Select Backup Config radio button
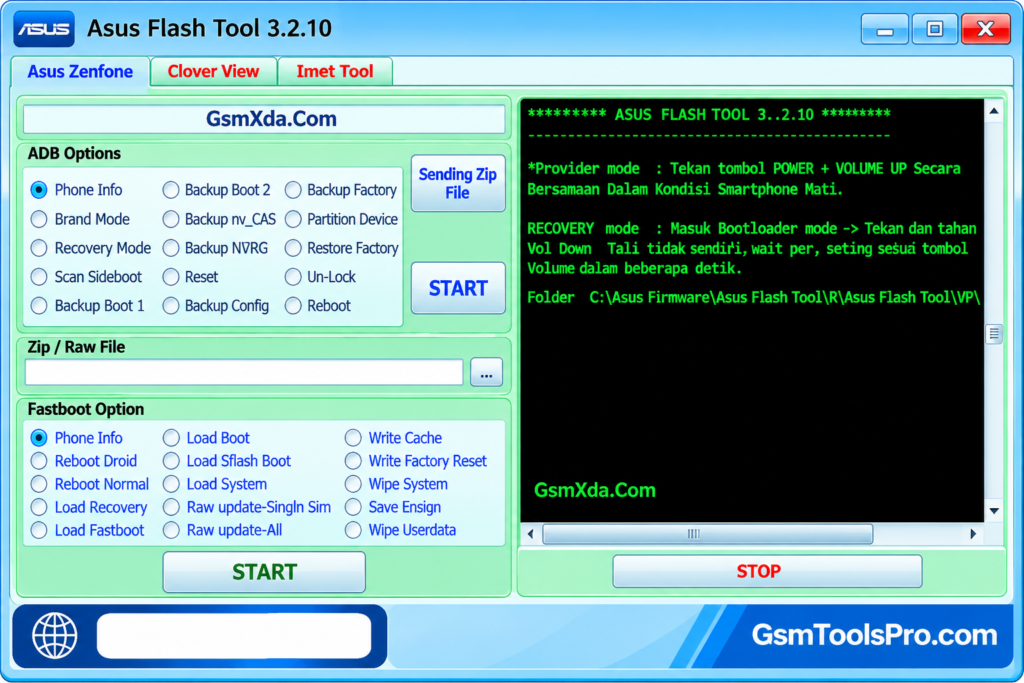Image resolution: width=1024 pixels, height=683 pixels. click(x=171, y=306)
